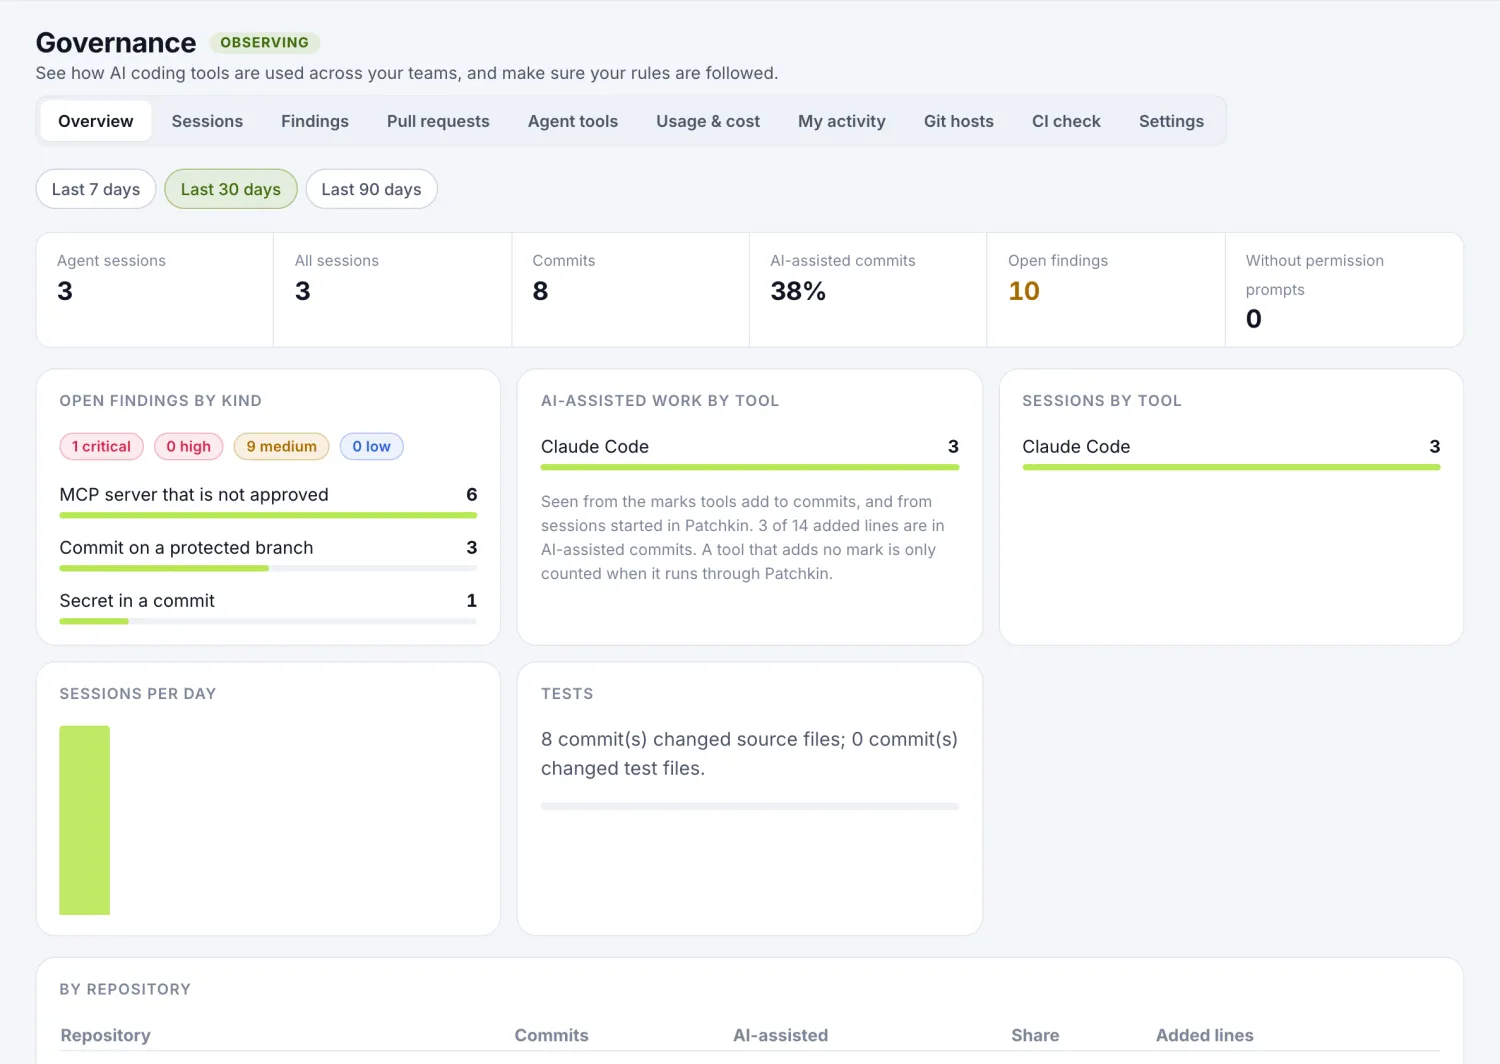Click the 9 medium severity pill
This screenshot has height=1064, width=1500.
click(x=282, y=446)
